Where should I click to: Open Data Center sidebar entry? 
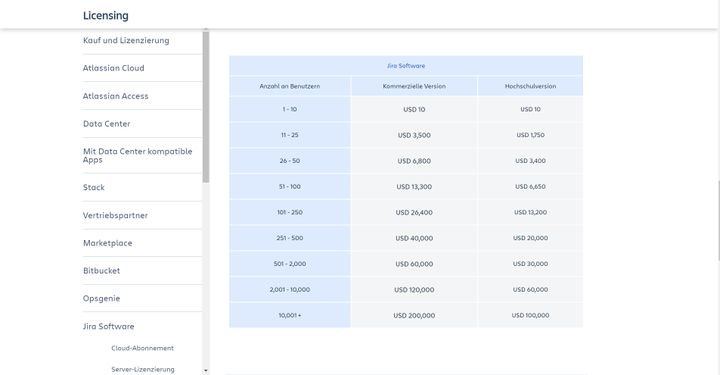107,123
